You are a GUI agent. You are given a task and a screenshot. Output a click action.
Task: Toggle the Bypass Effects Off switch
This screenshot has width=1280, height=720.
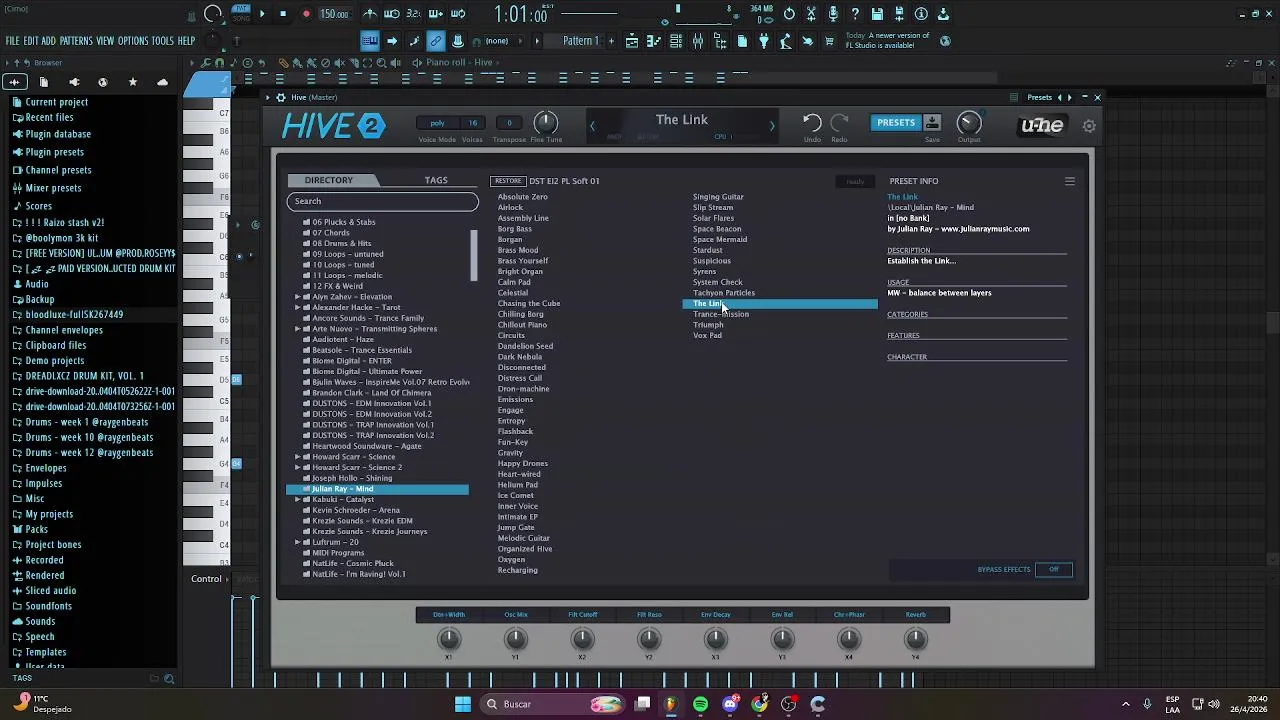tap(1054, 569)
